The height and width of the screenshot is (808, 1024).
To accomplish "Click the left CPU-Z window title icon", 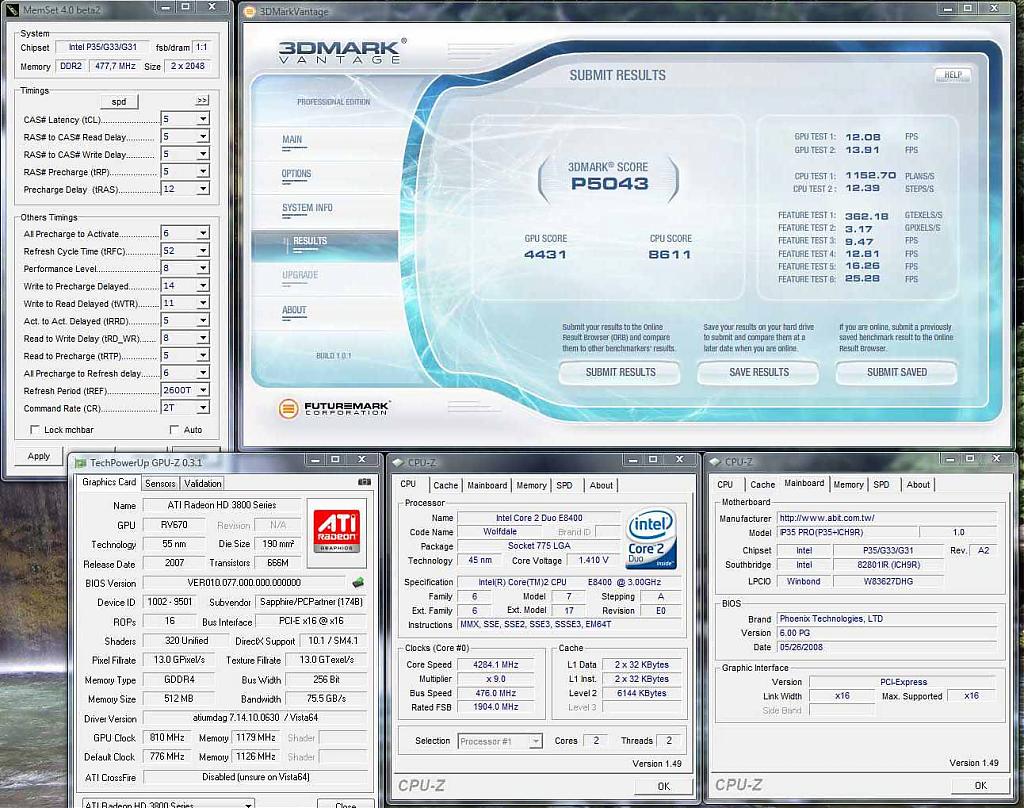I will (x=398, y=463).
